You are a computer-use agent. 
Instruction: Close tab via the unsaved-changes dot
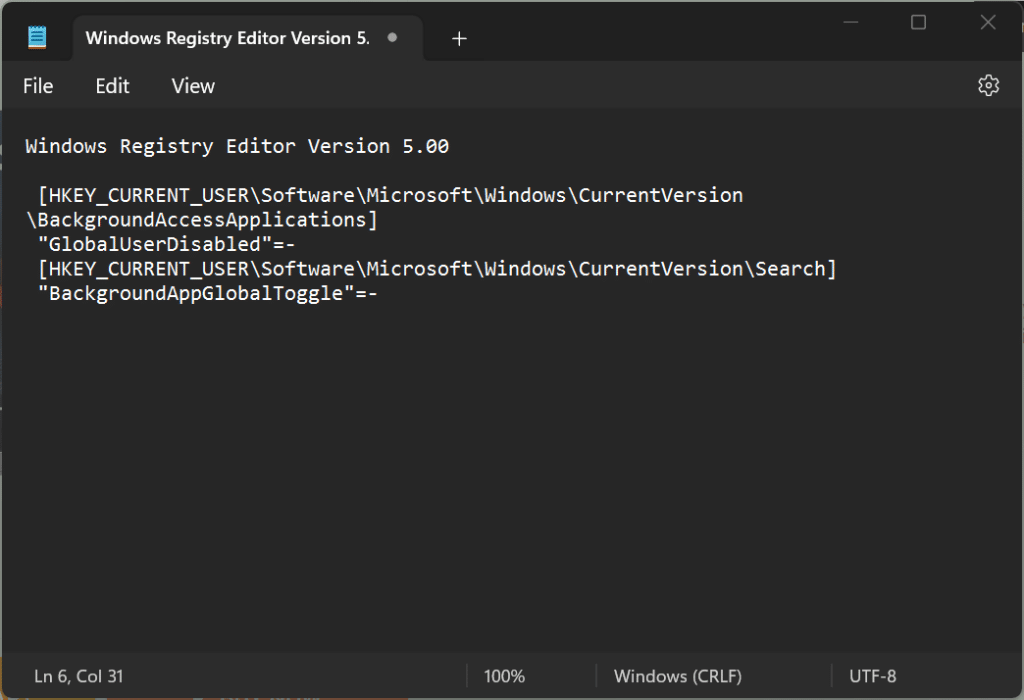pos(392,37)
